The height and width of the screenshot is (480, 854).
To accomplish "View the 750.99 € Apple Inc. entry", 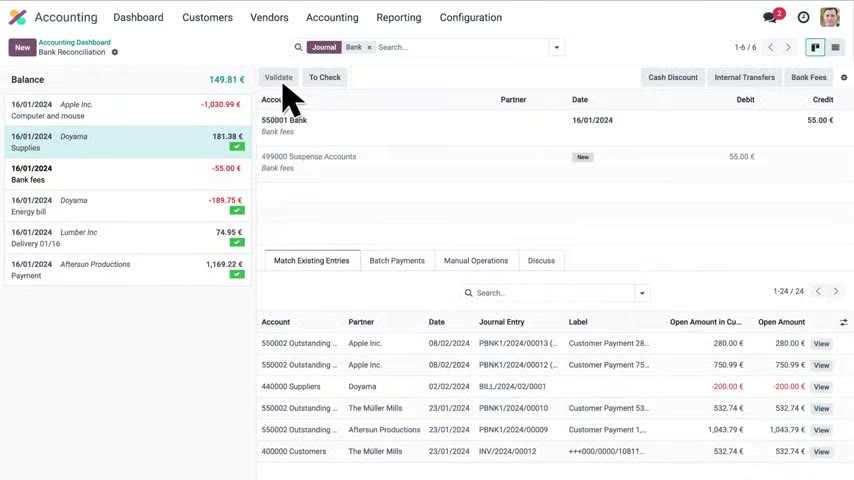I will pyautogui.click(x=821, y=366).
